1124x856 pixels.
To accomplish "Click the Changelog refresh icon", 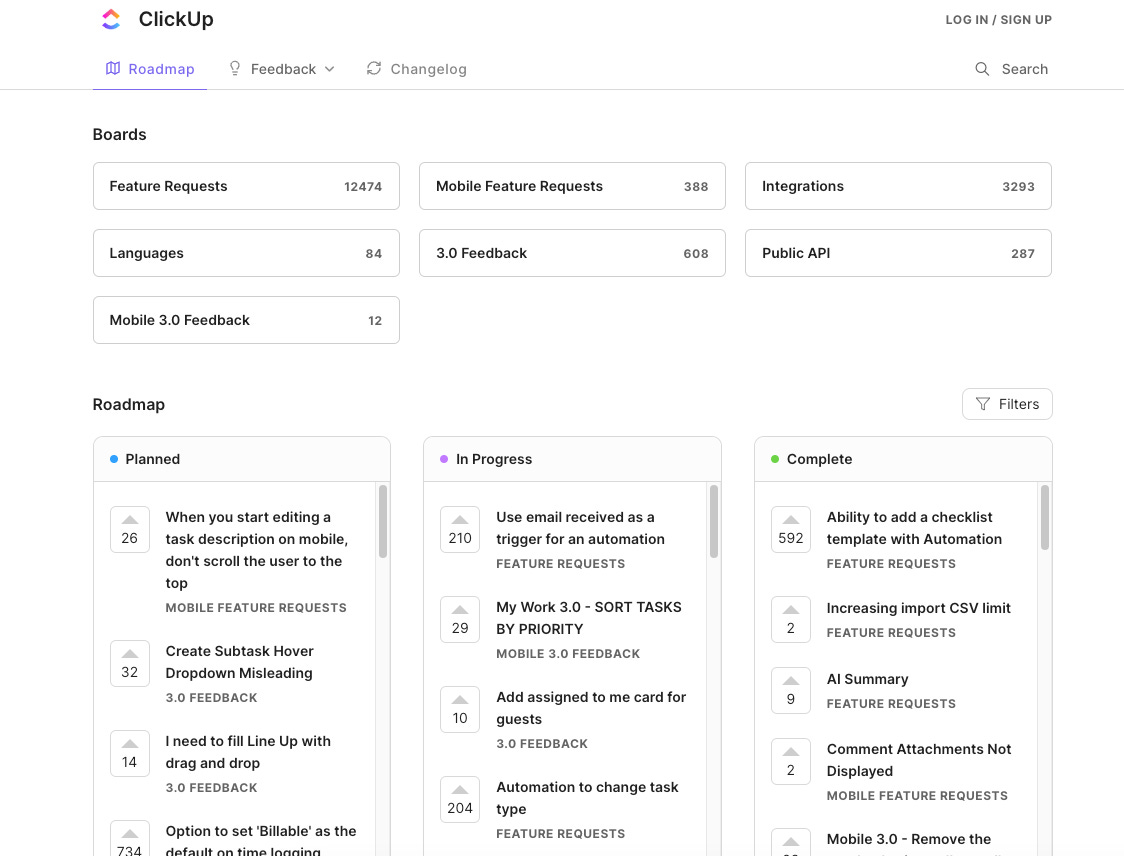I will pos(373,68).
